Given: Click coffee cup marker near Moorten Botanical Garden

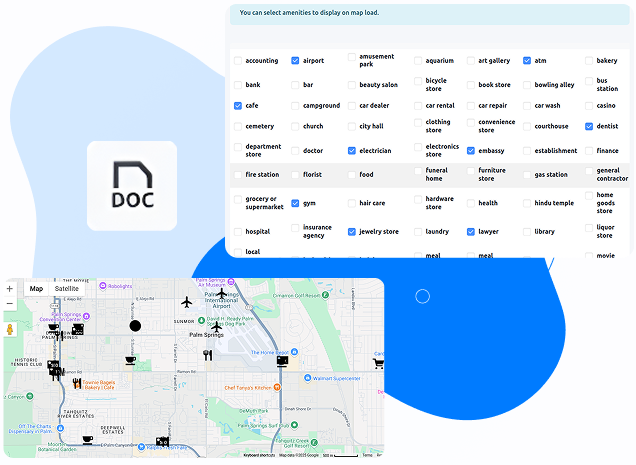Looking at the screenshot, I should (87, 439).
